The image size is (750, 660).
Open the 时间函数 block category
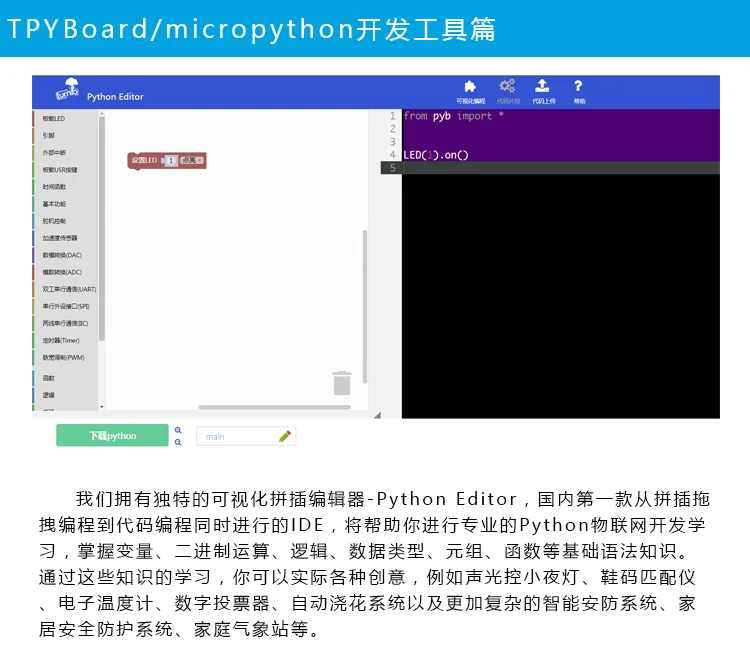pyautogui.click(x=54, y=187)
